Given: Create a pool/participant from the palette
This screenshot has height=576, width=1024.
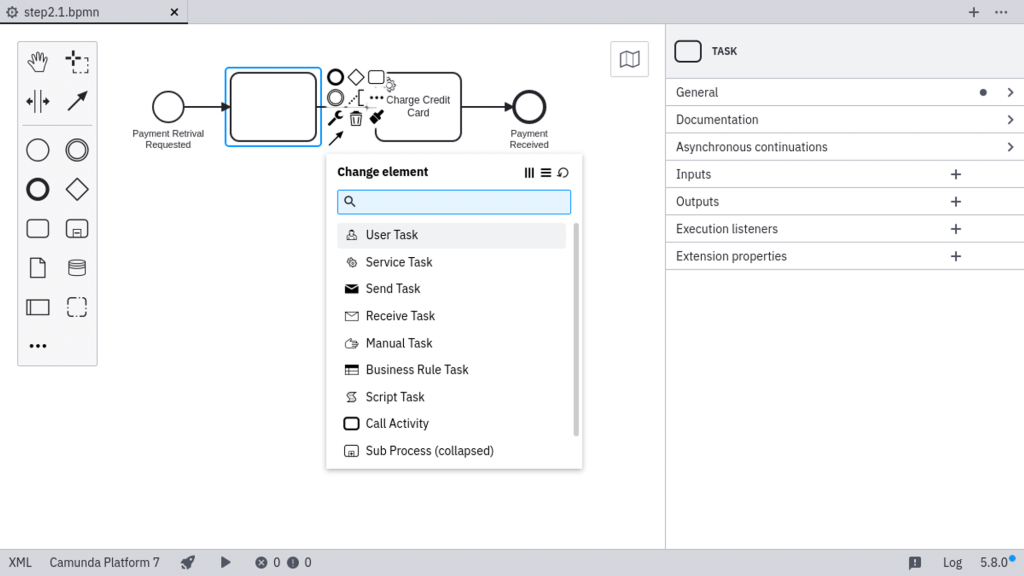Looking at the screenshot, I should 38,307.
